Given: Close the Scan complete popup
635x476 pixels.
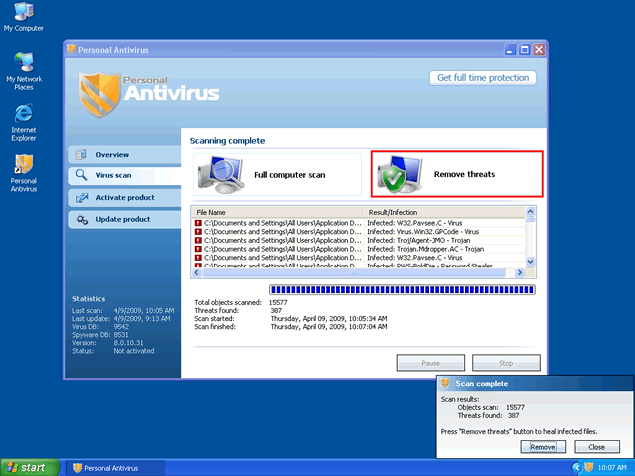Looking at the screenshot, I should (596, 446).
